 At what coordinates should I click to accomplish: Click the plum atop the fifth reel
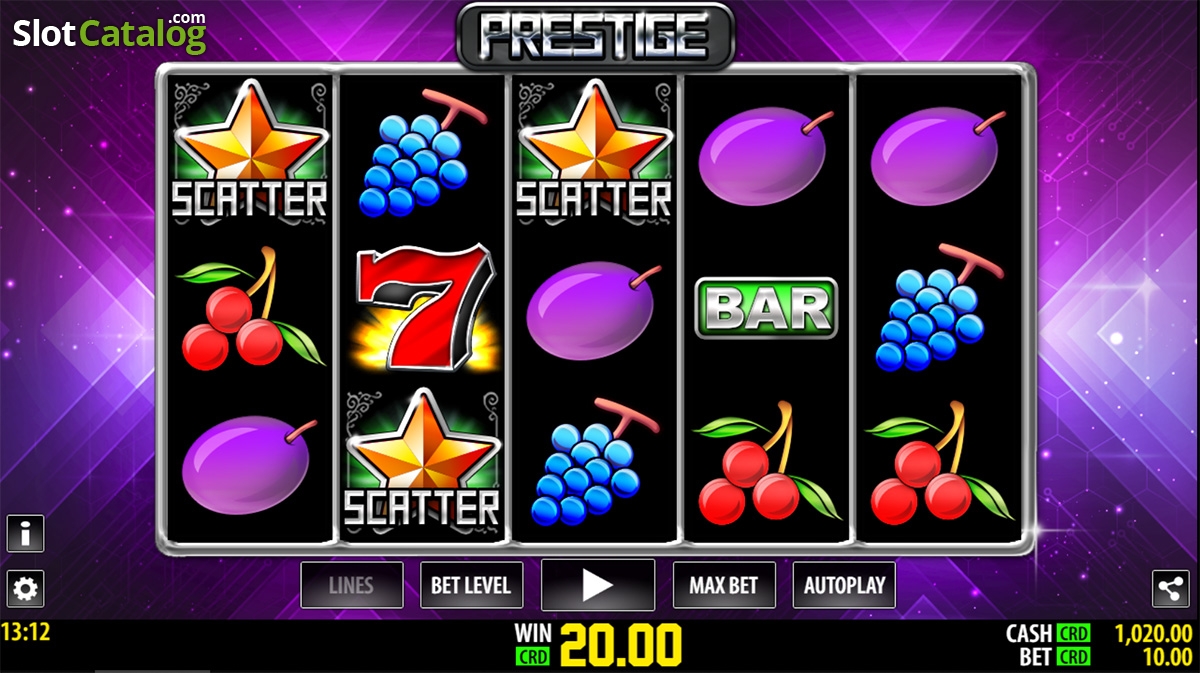(937, 155)
